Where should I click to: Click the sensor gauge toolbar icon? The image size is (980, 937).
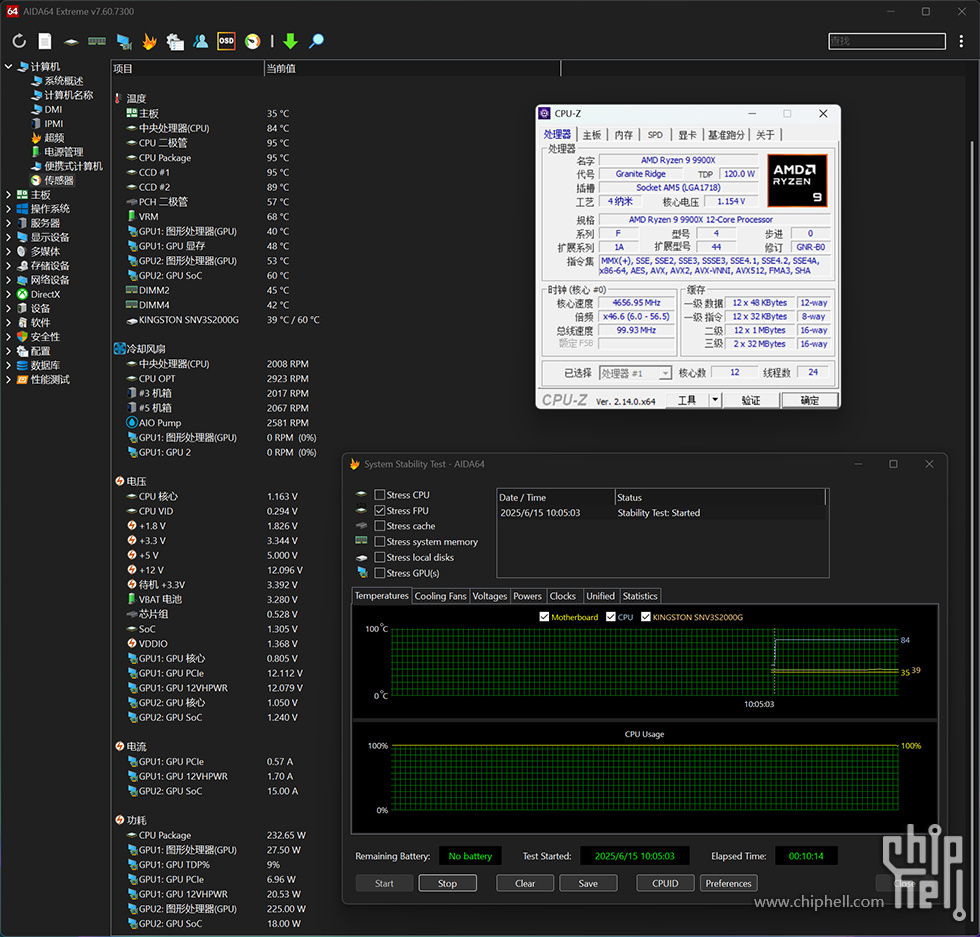(252, 41)
